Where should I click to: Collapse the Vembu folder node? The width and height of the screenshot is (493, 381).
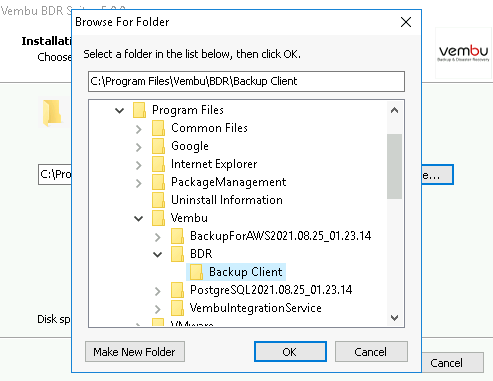138,219
